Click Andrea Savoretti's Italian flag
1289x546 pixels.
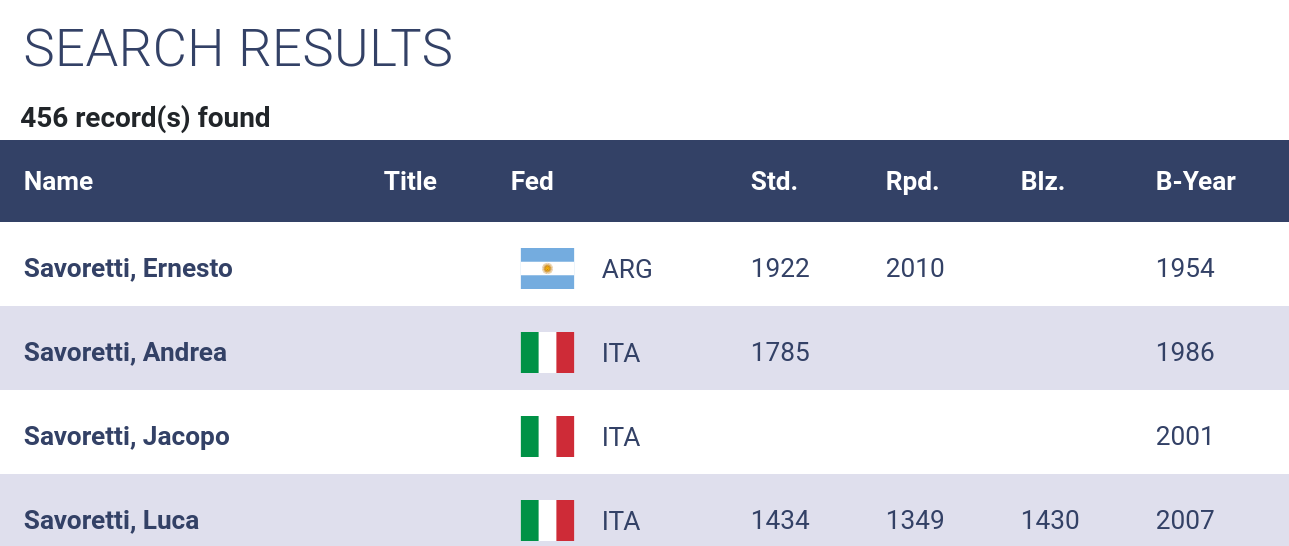click(547, 352)
